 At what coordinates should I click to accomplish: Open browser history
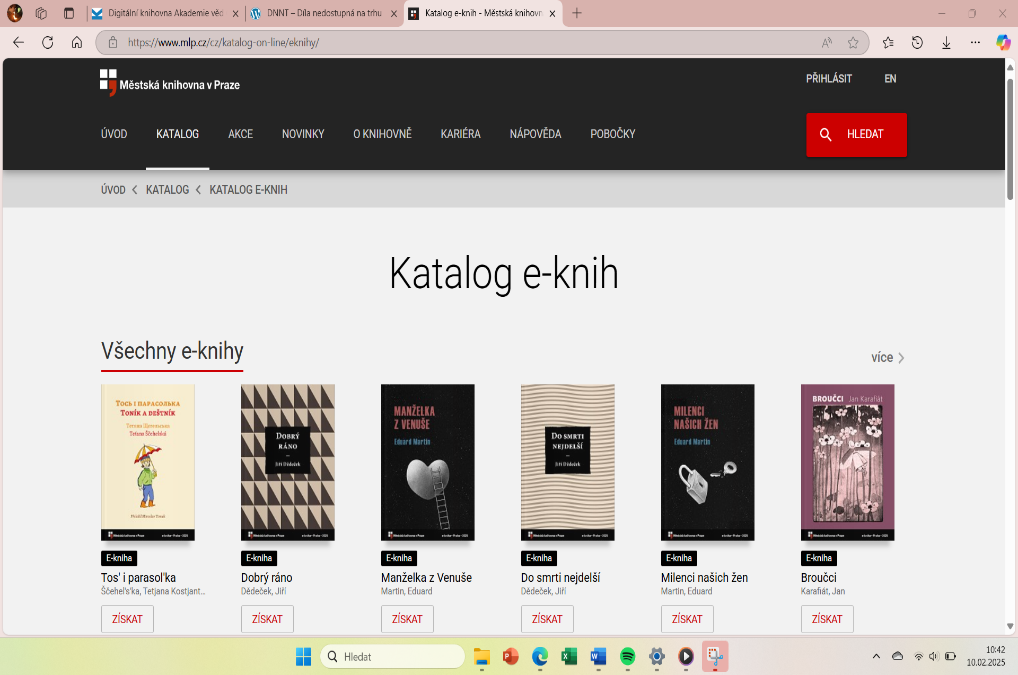pyautogui.click(x=917, y=42)
